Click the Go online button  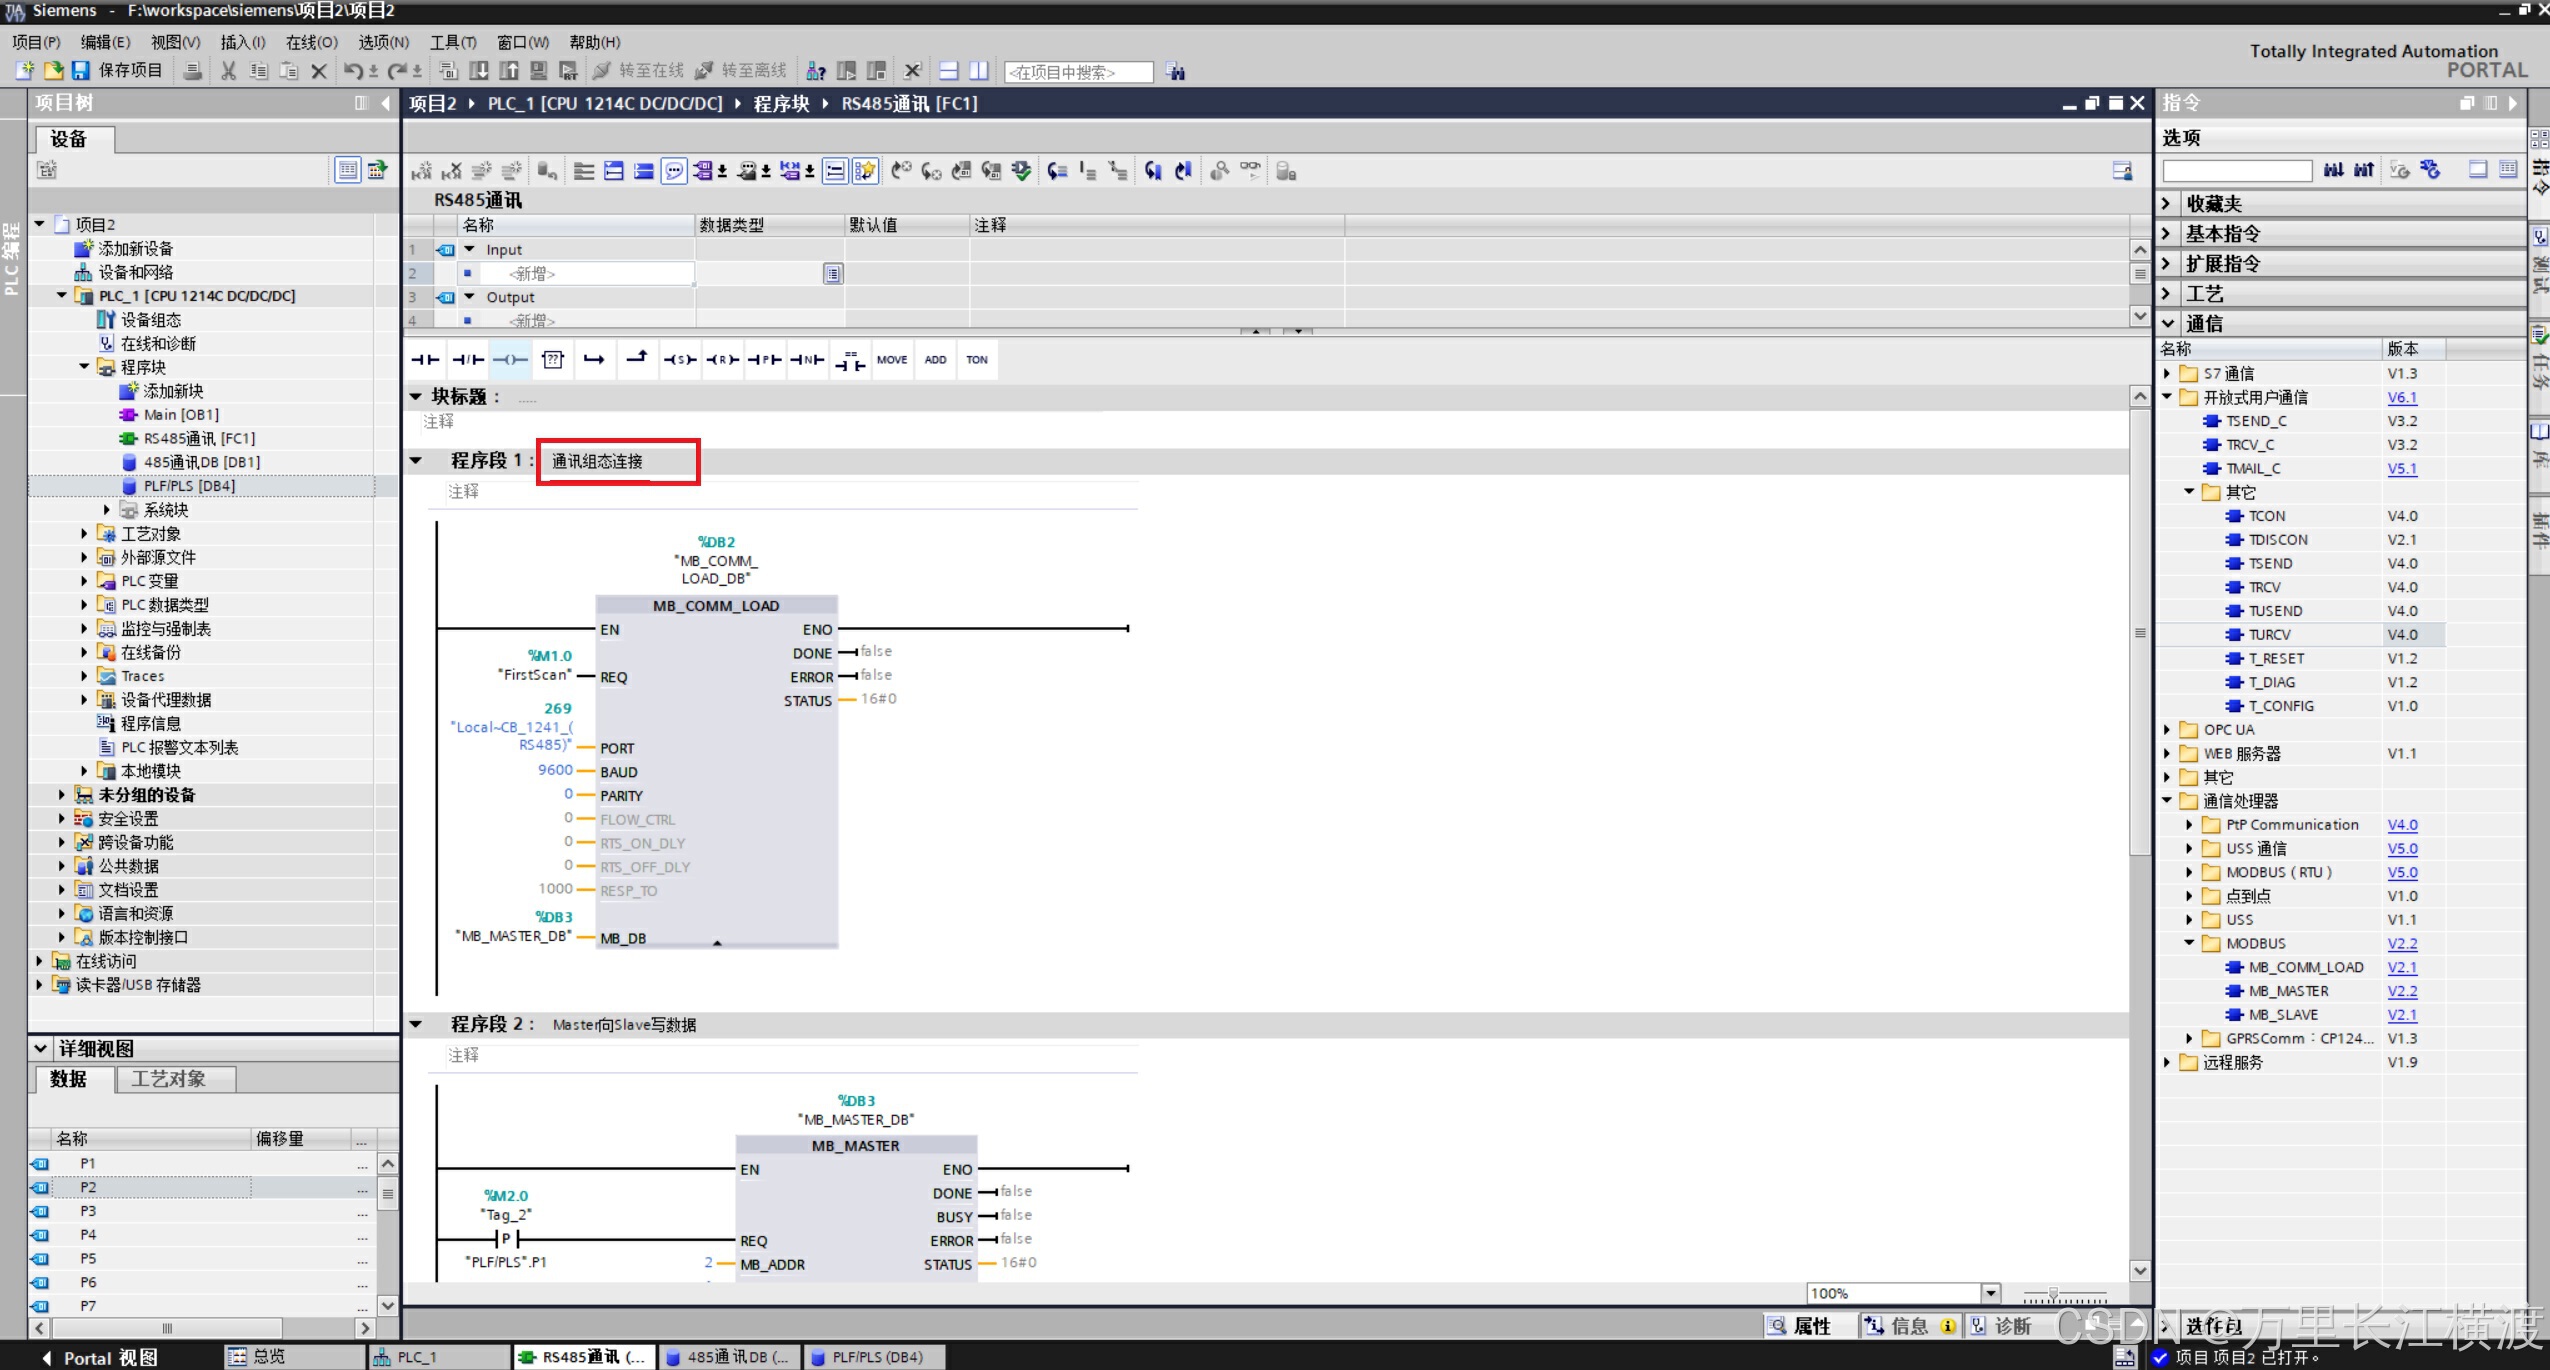coord(639,71)
